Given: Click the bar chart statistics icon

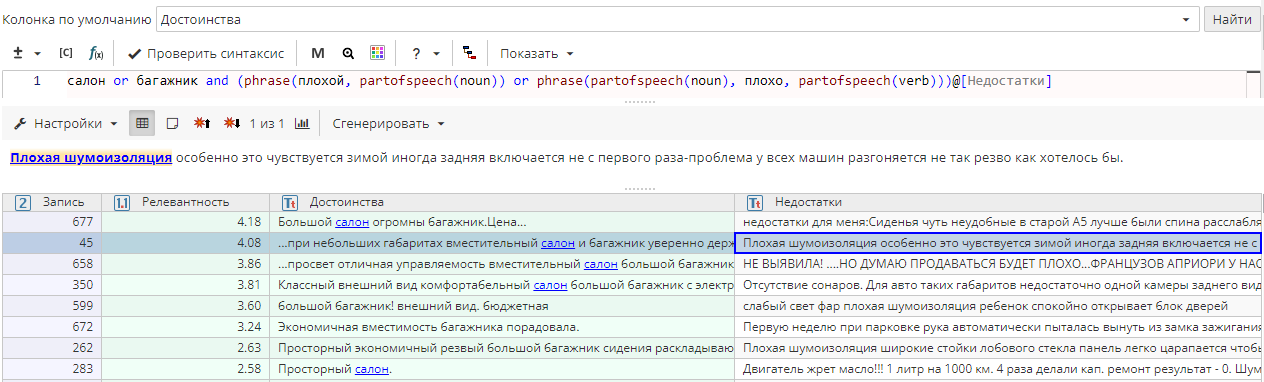Looking at the screenshot, I should tap(303, 124).
